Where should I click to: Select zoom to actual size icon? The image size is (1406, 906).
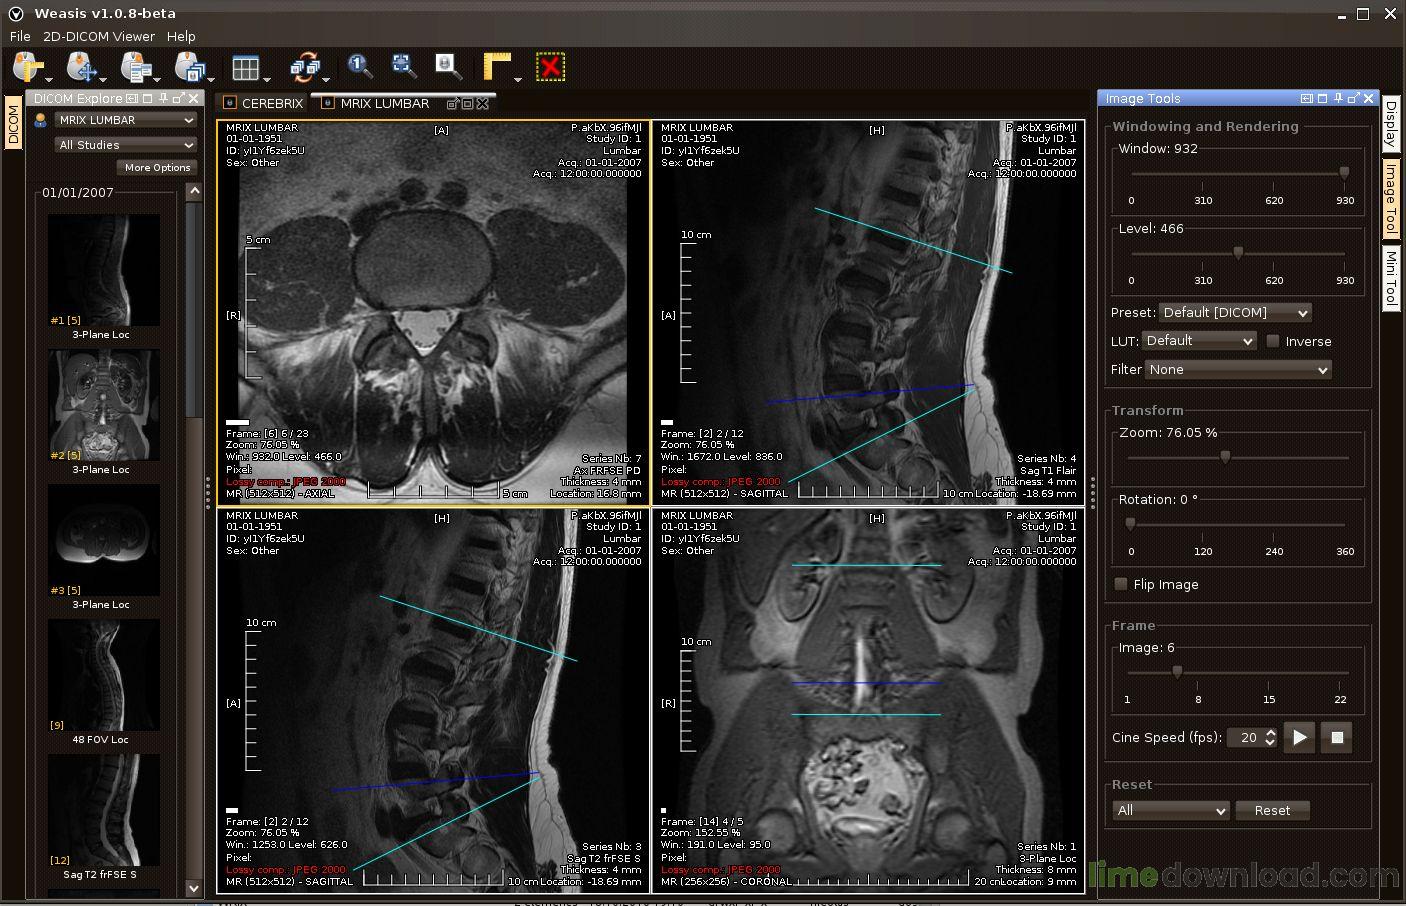[x=360, y=67]
